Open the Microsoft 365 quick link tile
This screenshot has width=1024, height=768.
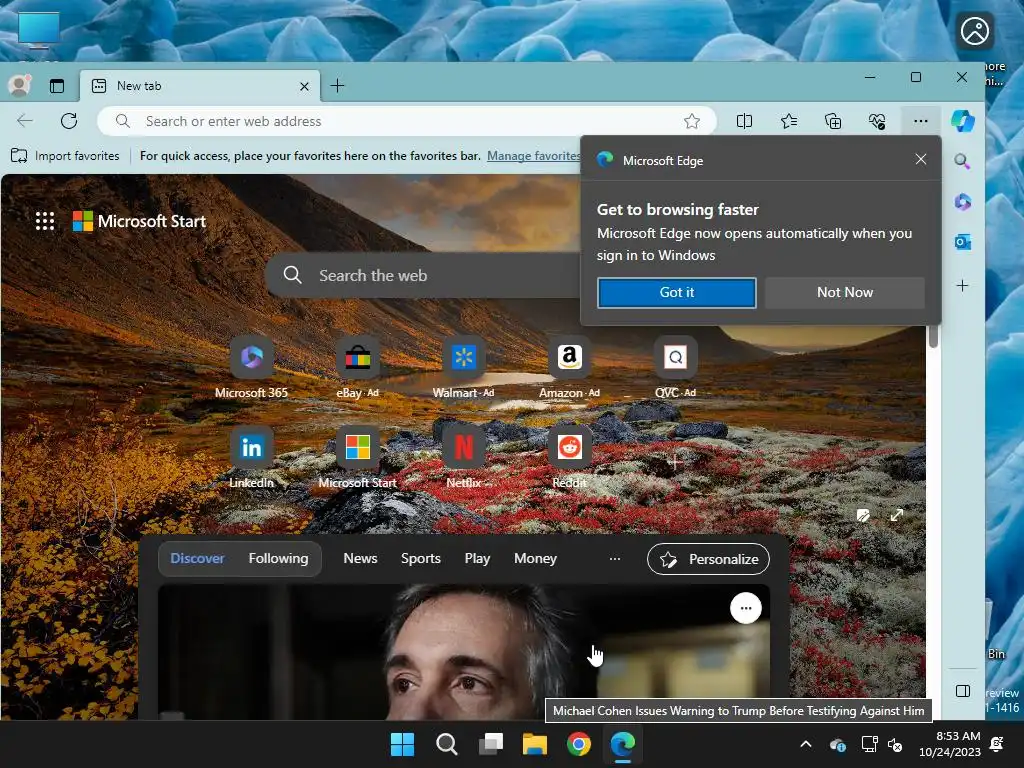click(x=251, y=368)
